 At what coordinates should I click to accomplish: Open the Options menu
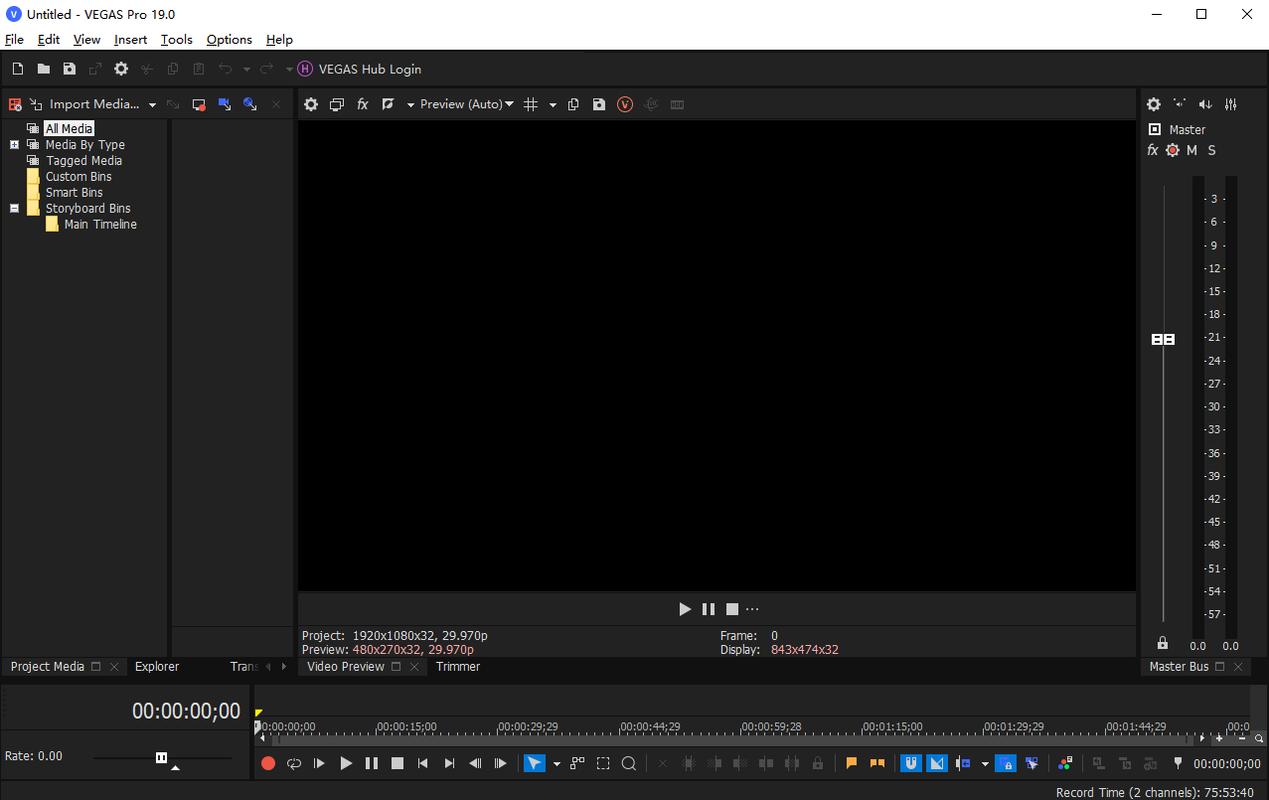(x=229, y=39)
